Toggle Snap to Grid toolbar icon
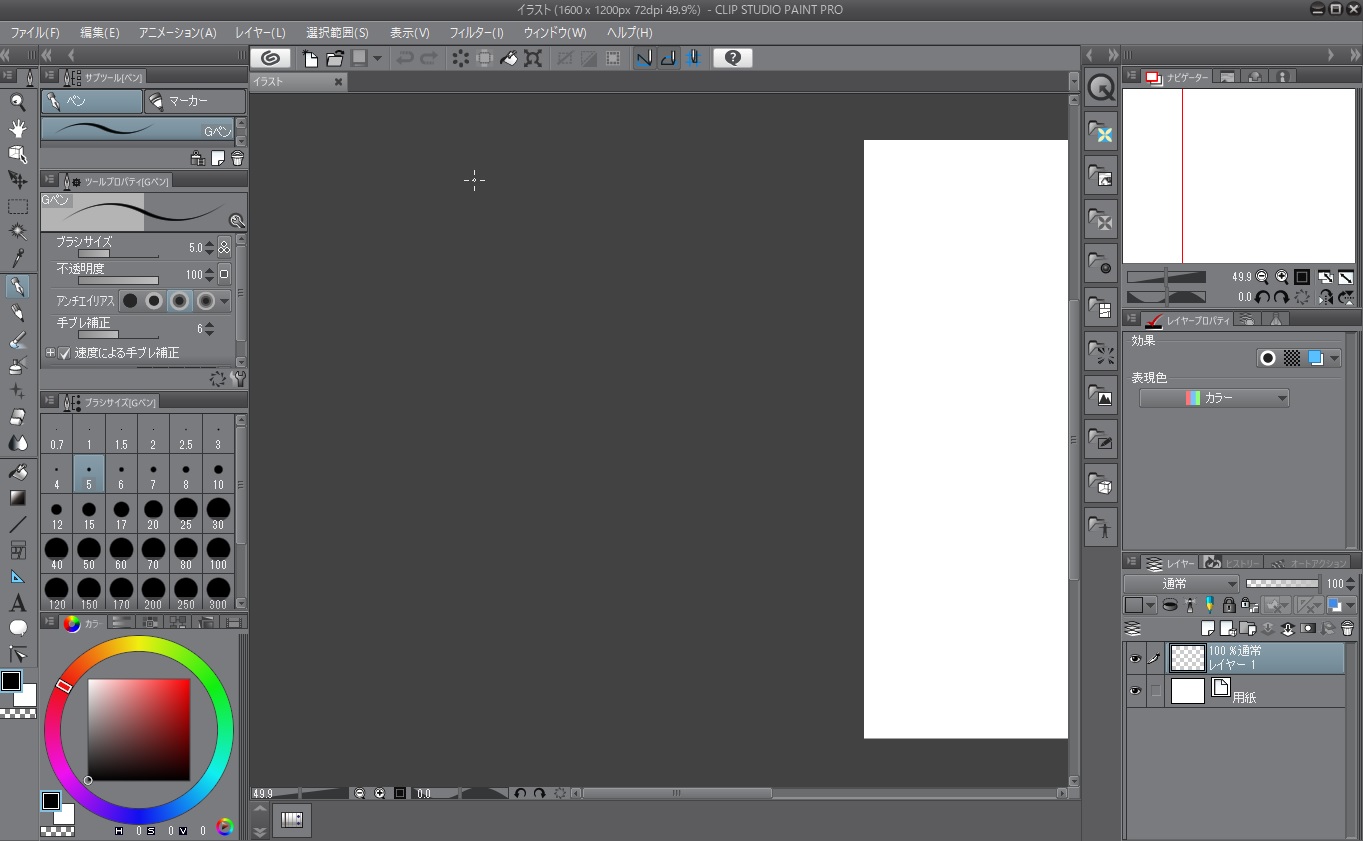This screenshot has height=841, width=1363. [692, 58]
